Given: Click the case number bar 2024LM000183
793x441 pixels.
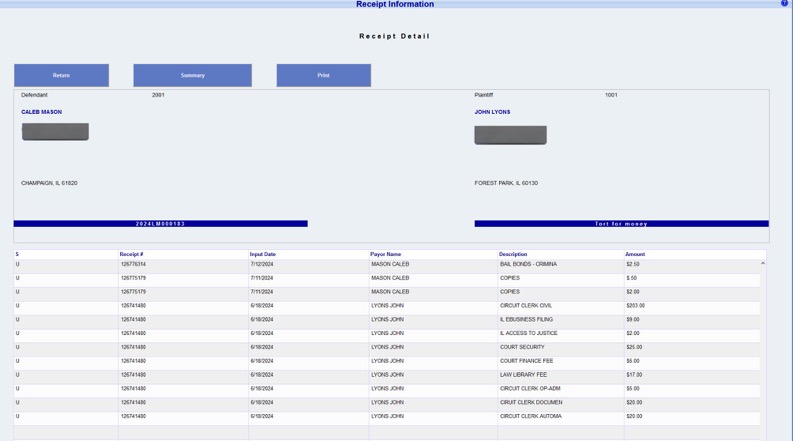Looking at the screenshot, I should tap(160, 224).
